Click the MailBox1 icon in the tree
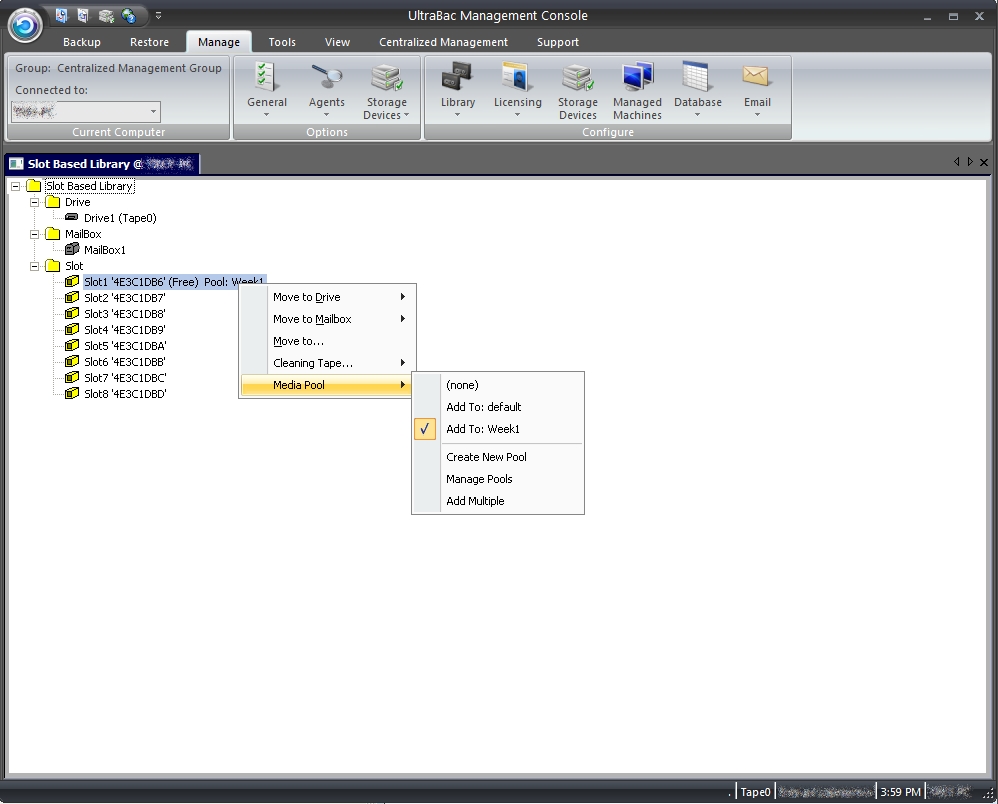998x804 pixels. (x=72, y=250)
